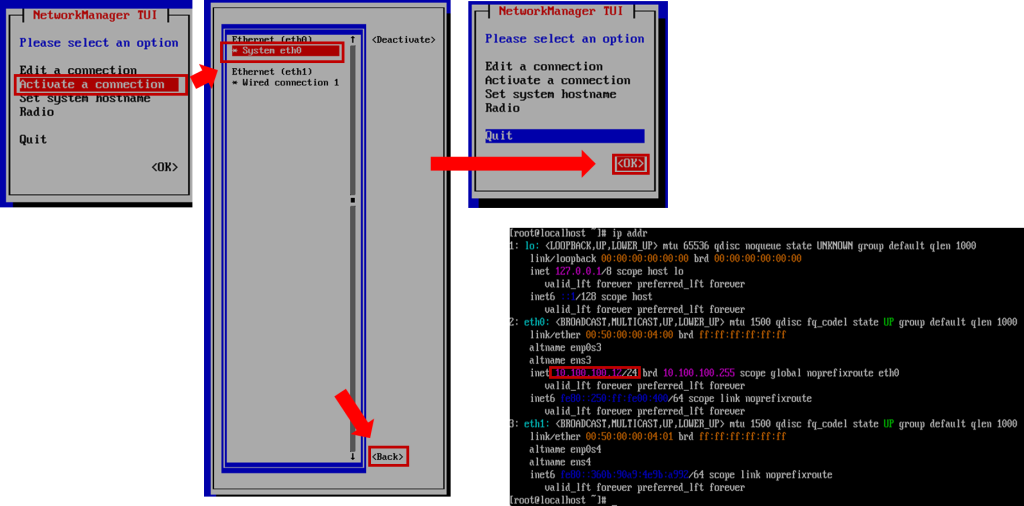Viewport: 1024px width, 506px height.
Task: Click the connection list scrollbar thumb
Action: point(353,200)
